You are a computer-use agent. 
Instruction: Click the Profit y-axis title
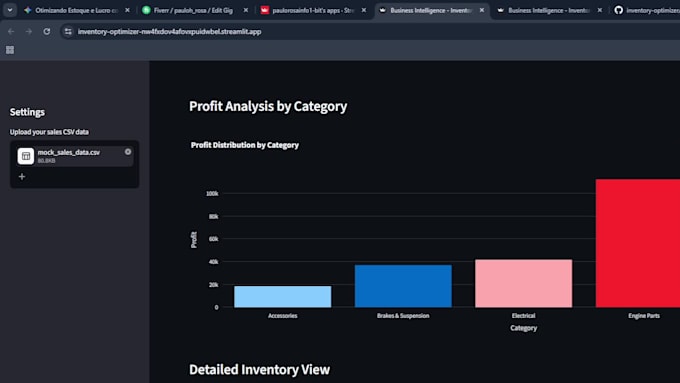point(194,240)
